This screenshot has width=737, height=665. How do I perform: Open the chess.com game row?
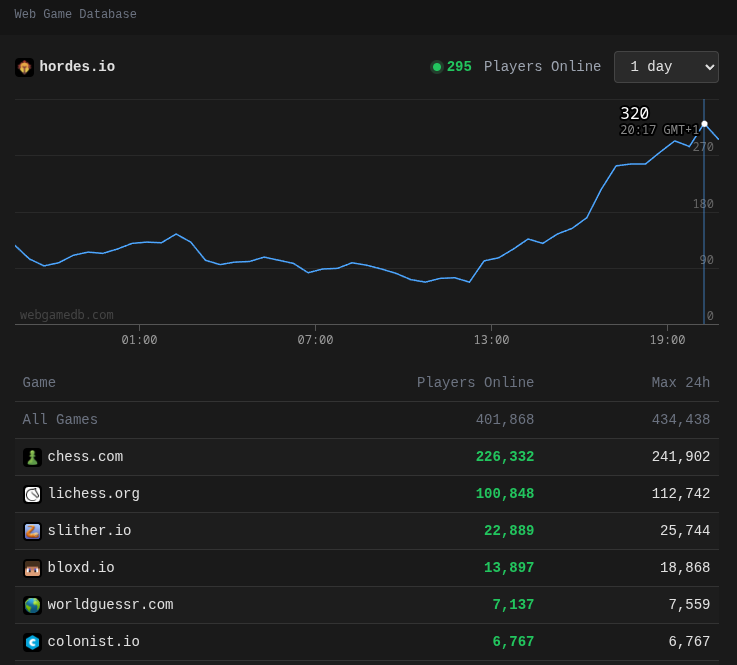[367, 457]
